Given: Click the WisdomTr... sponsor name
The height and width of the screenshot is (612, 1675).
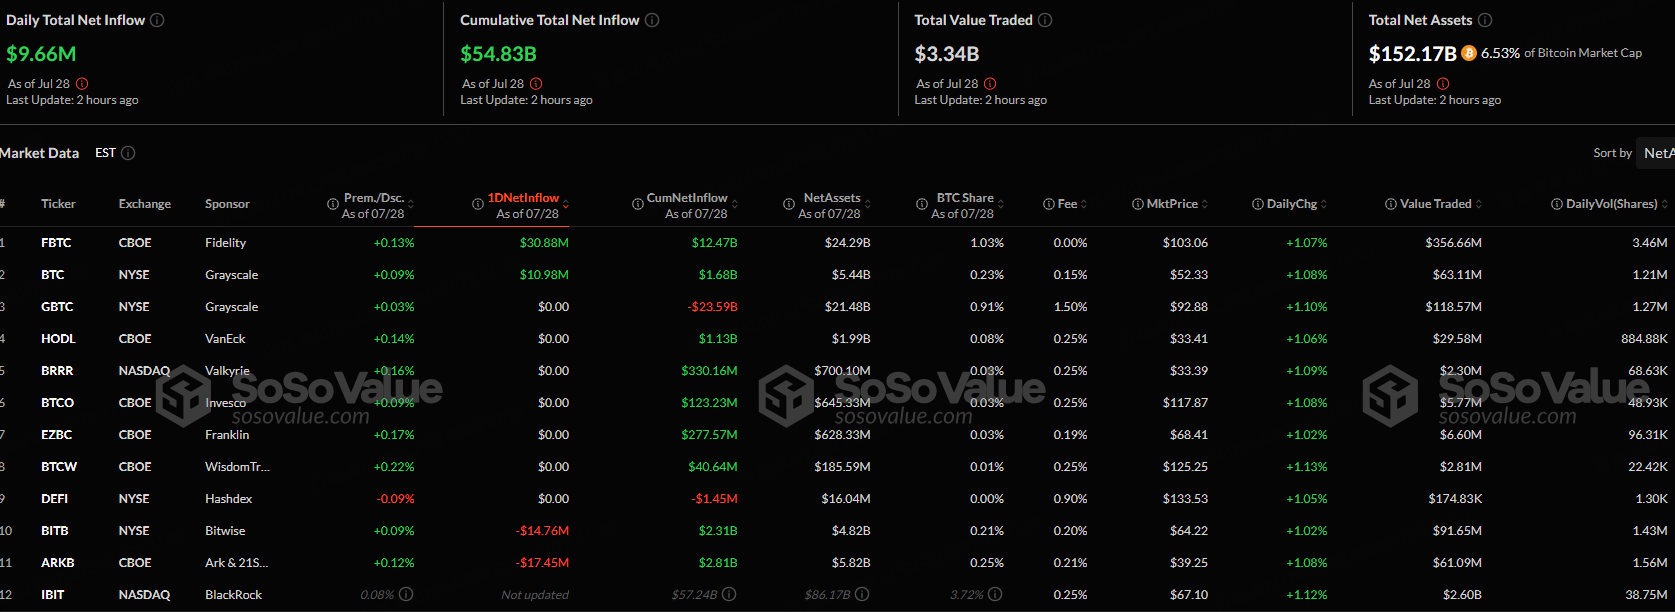Looking at the screenshot, I should [237, 467].
